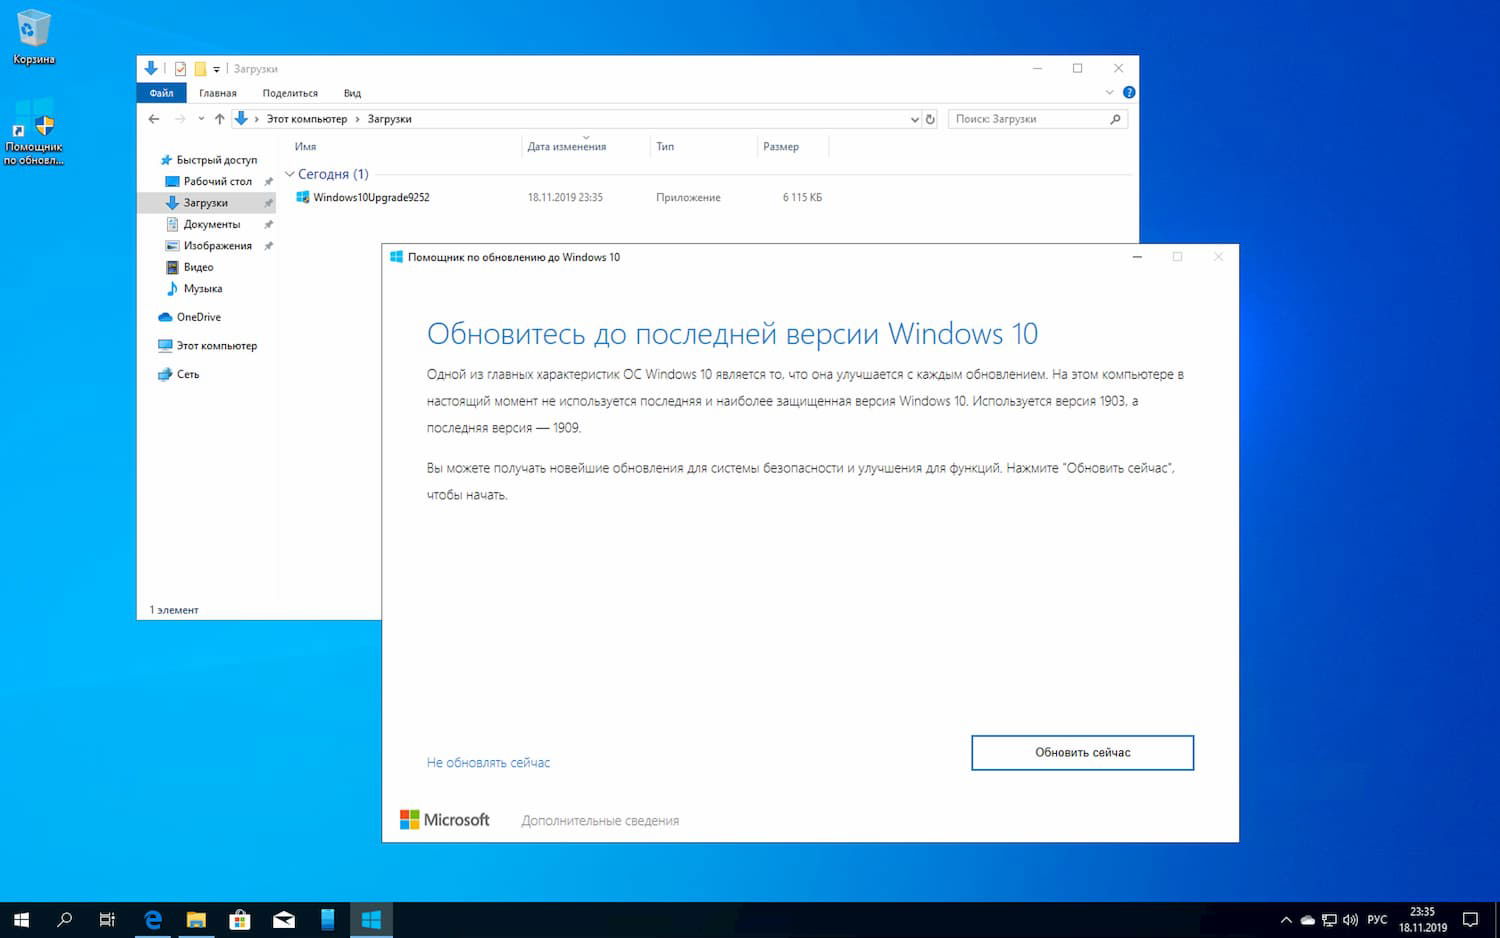Open the Microsoft Store taskbar icon
Viewport: 1500px width, 938px height.
(240, 919)
